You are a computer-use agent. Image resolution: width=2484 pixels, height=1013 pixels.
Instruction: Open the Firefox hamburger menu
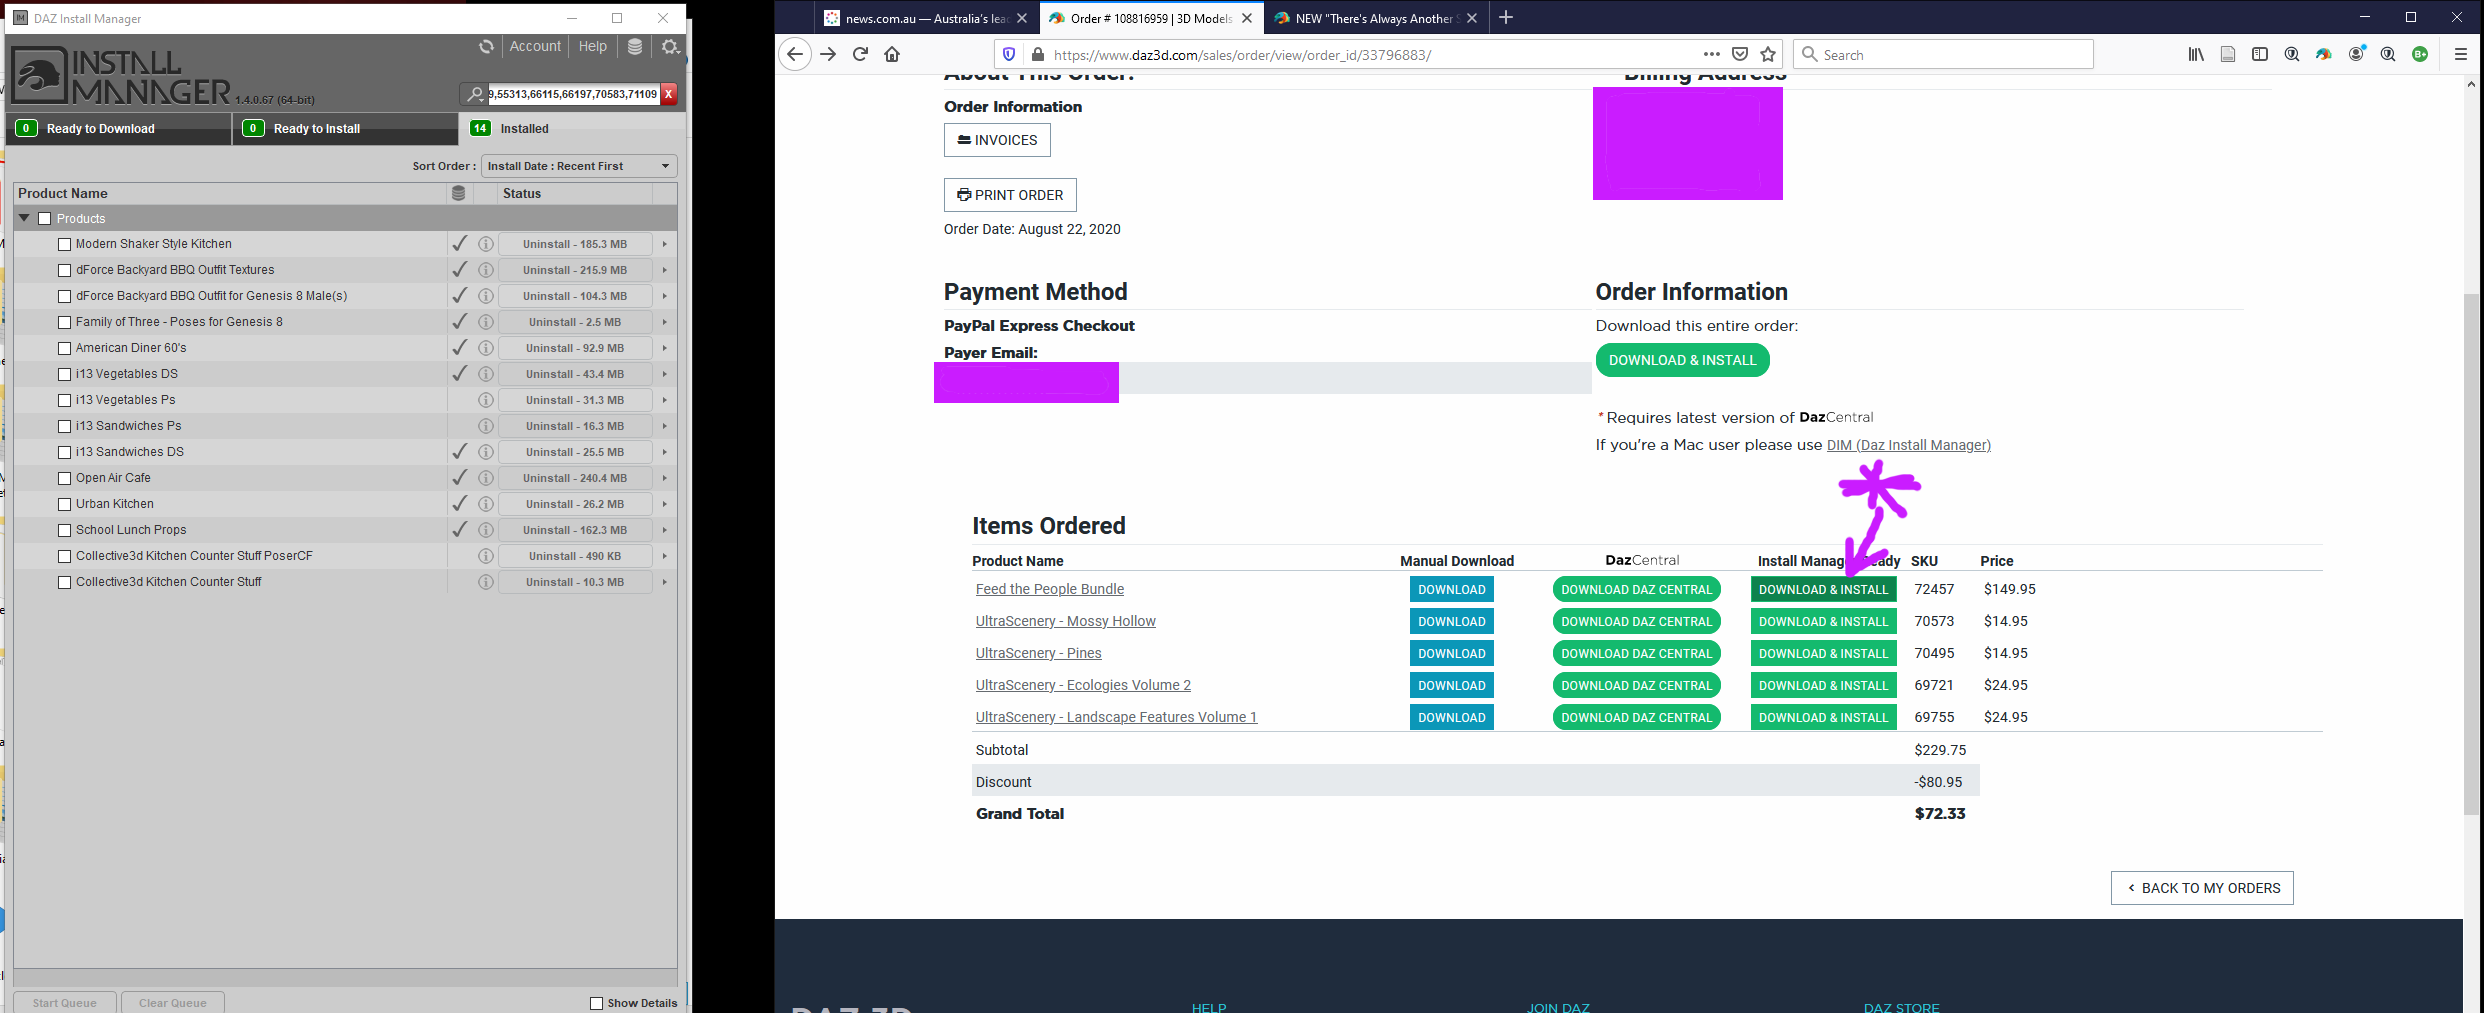(x=2461, y=55)
